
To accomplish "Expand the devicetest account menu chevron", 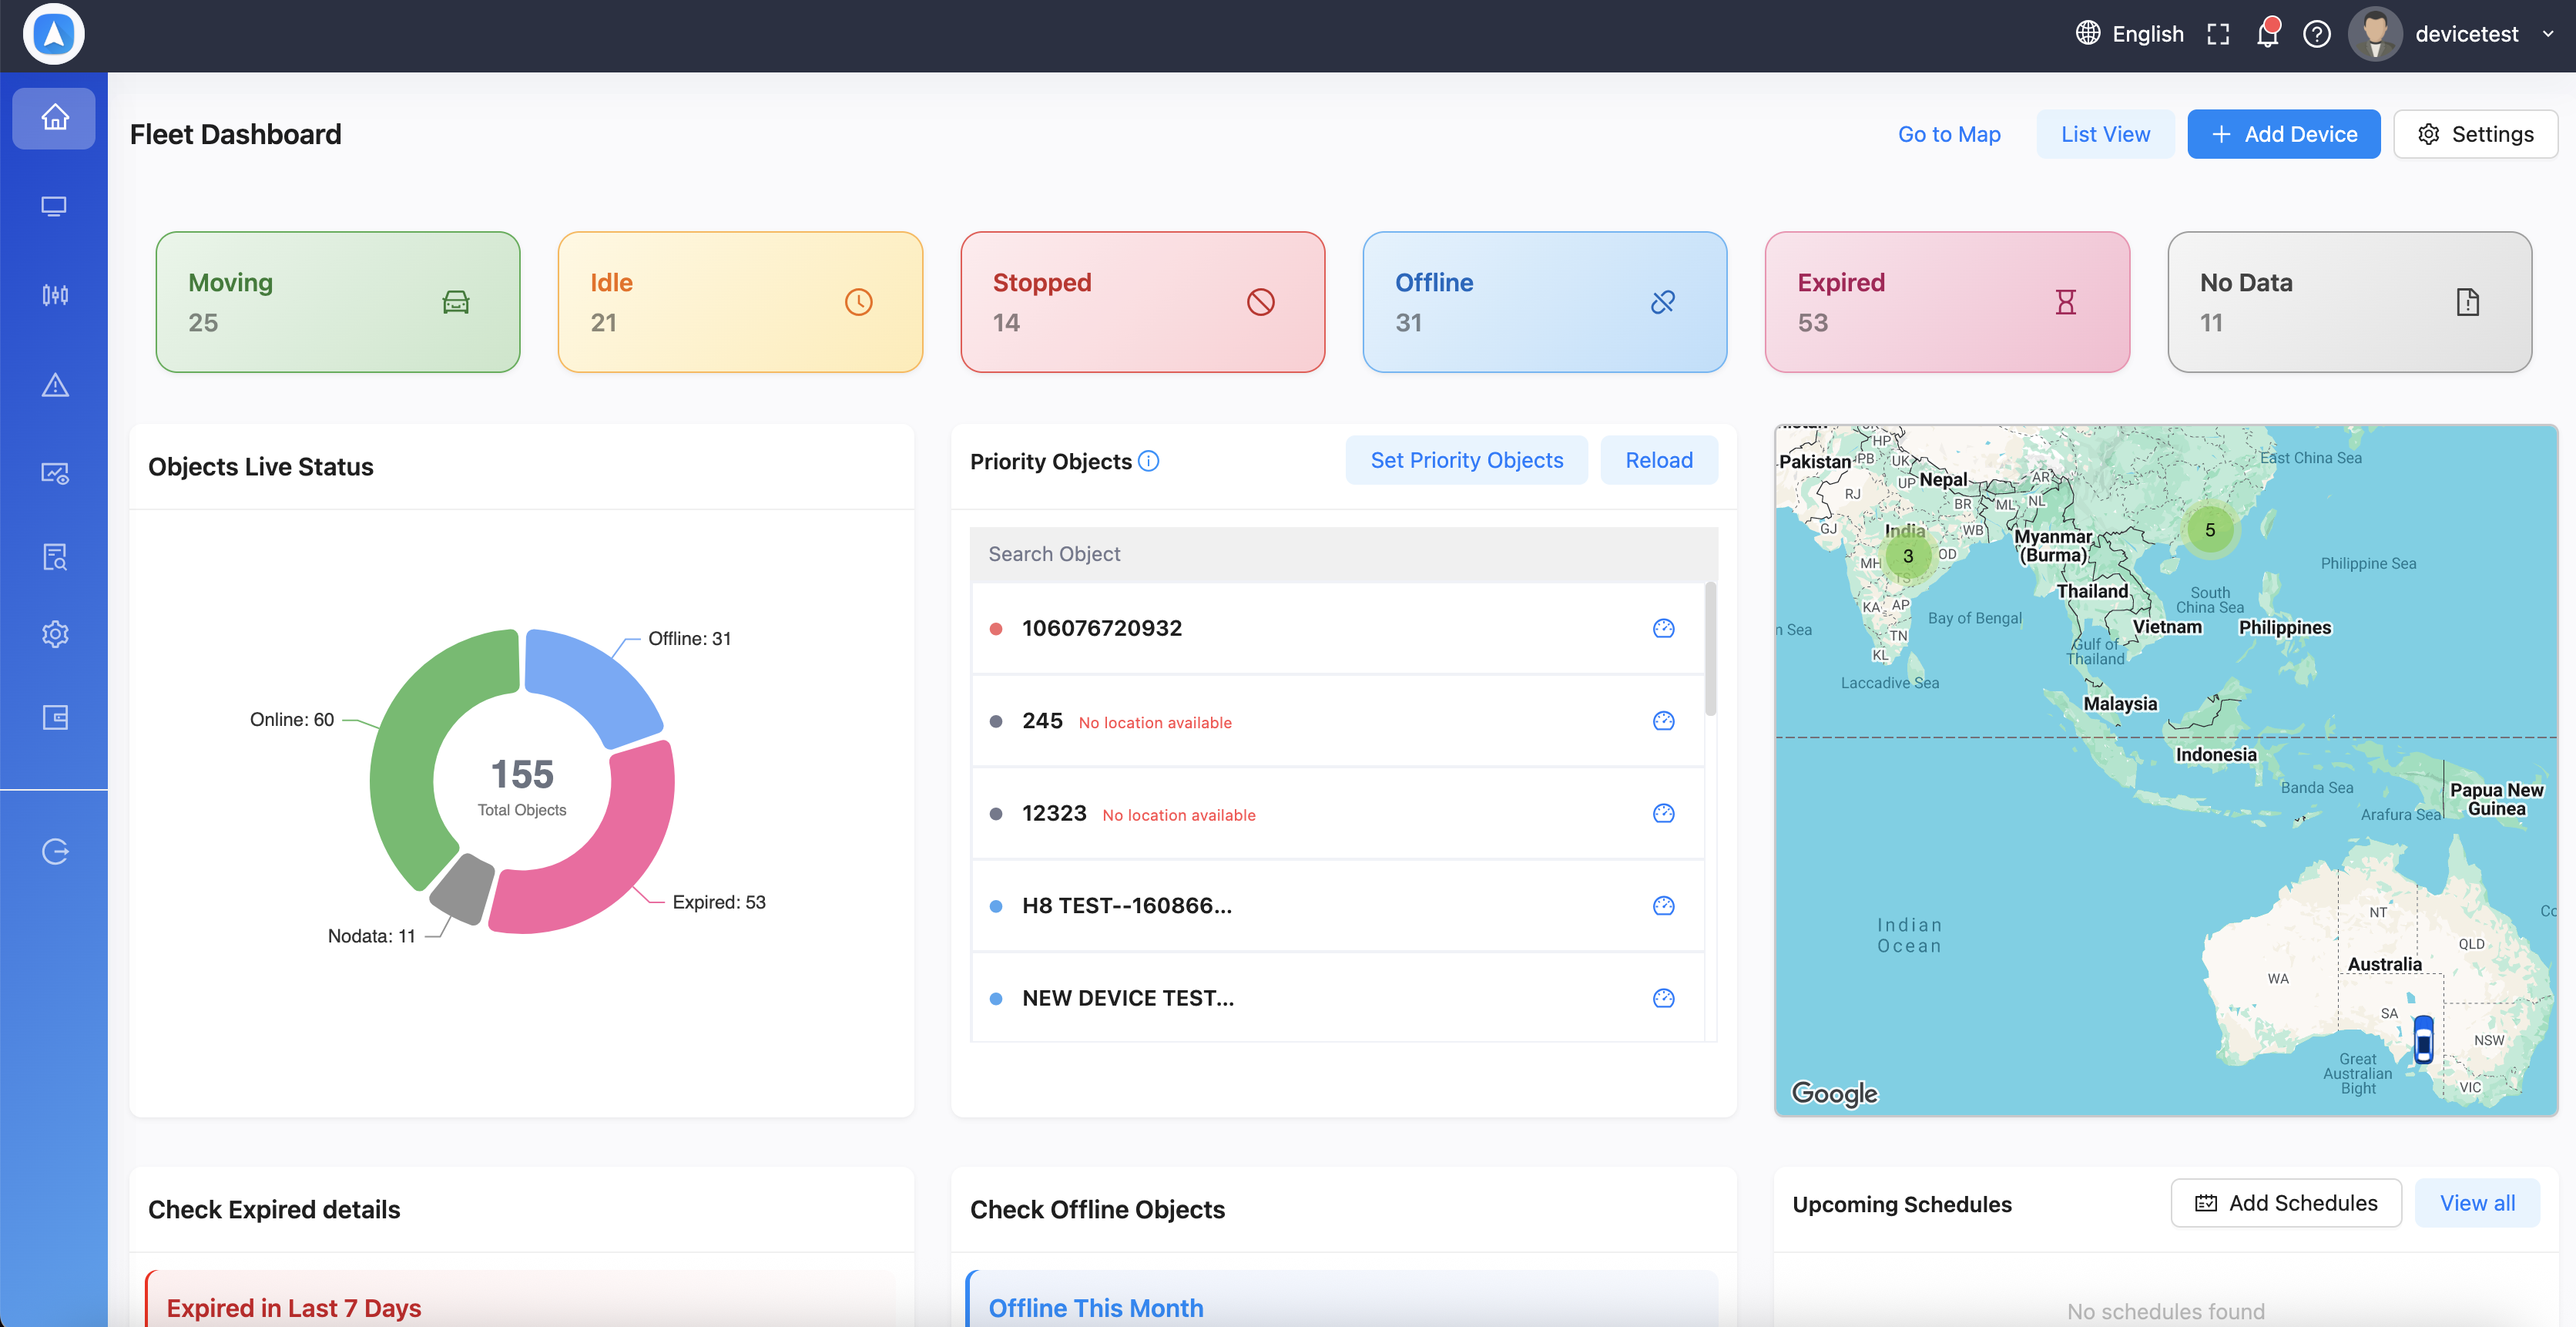I will [x=2547, y=34].
